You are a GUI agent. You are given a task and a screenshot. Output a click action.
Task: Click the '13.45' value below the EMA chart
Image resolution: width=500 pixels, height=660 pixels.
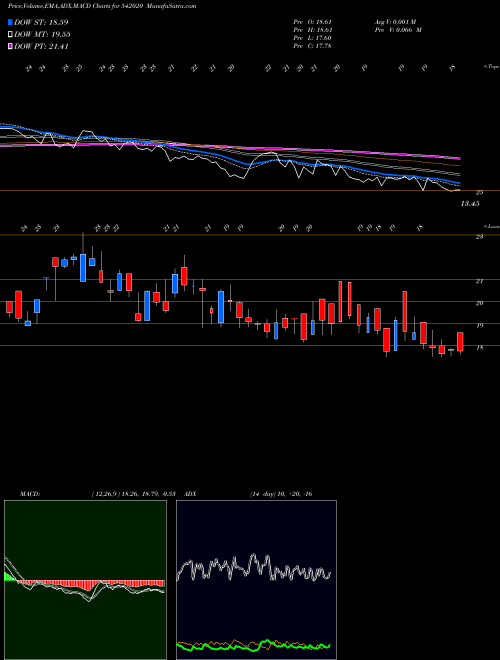[470, 204]
